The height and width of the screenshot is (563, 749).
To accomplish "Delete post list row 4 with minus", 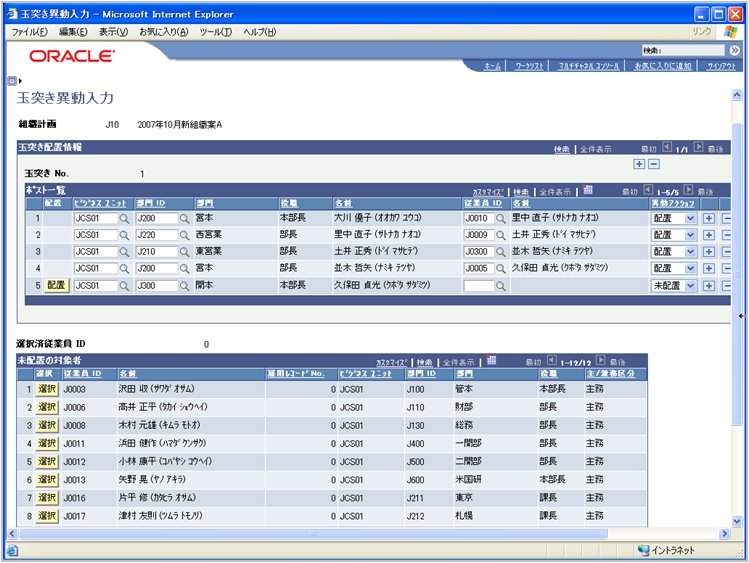I will [x=726, y=269].
